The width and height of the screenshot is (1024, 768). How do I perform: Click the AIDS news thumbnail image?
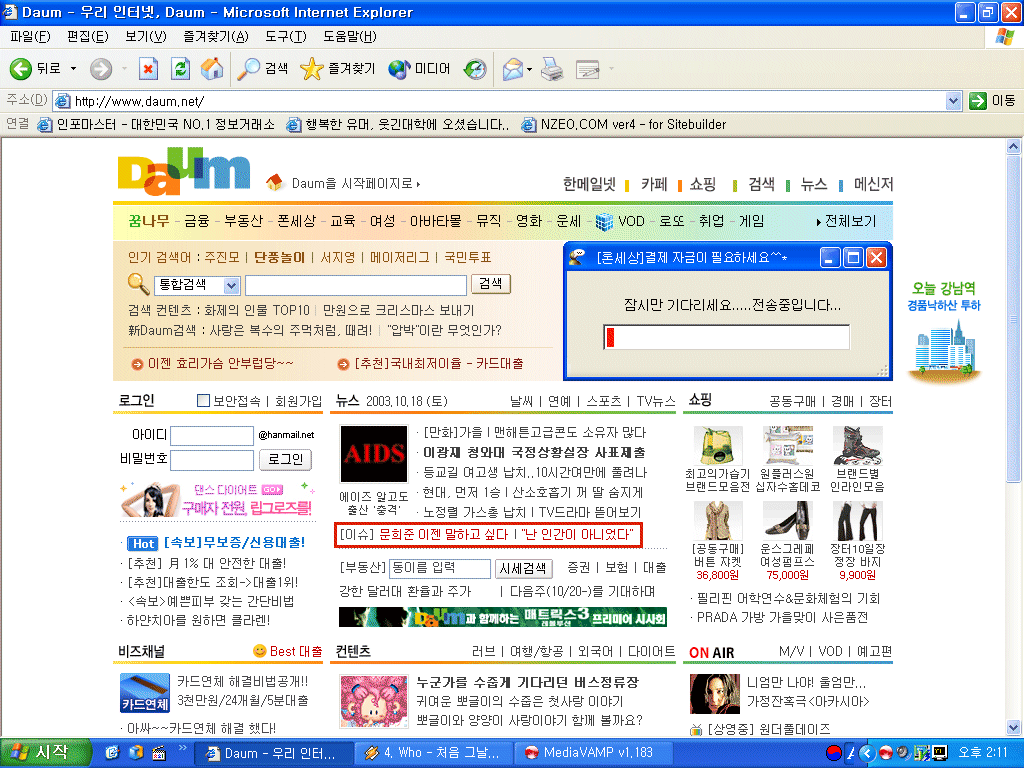(374, 453)
